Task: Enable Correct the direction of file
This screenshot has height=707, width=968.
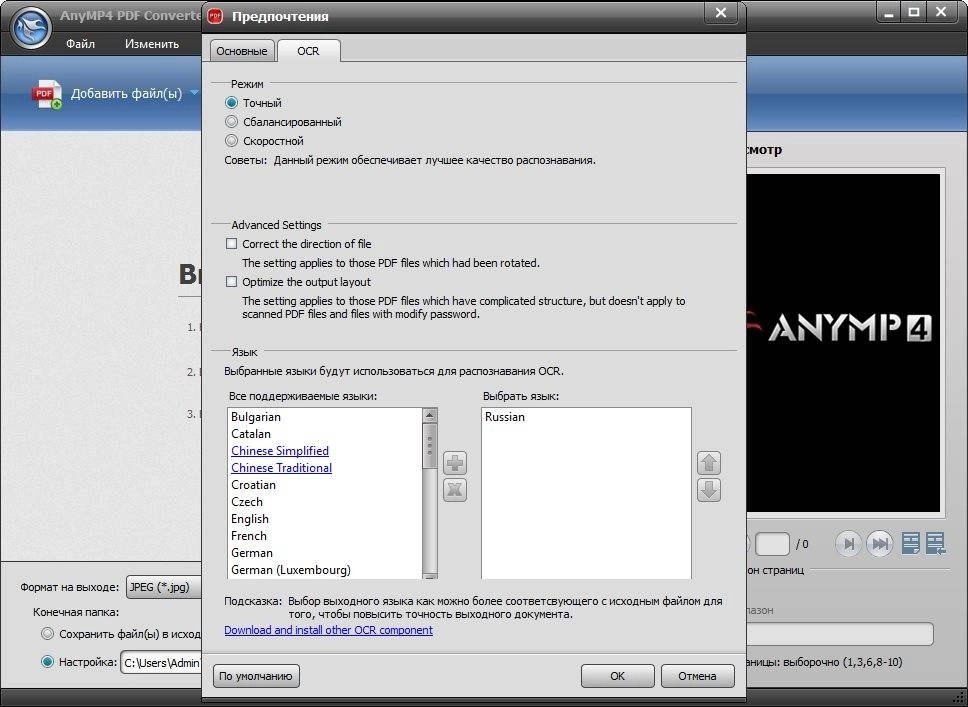Action: (232, 244)
